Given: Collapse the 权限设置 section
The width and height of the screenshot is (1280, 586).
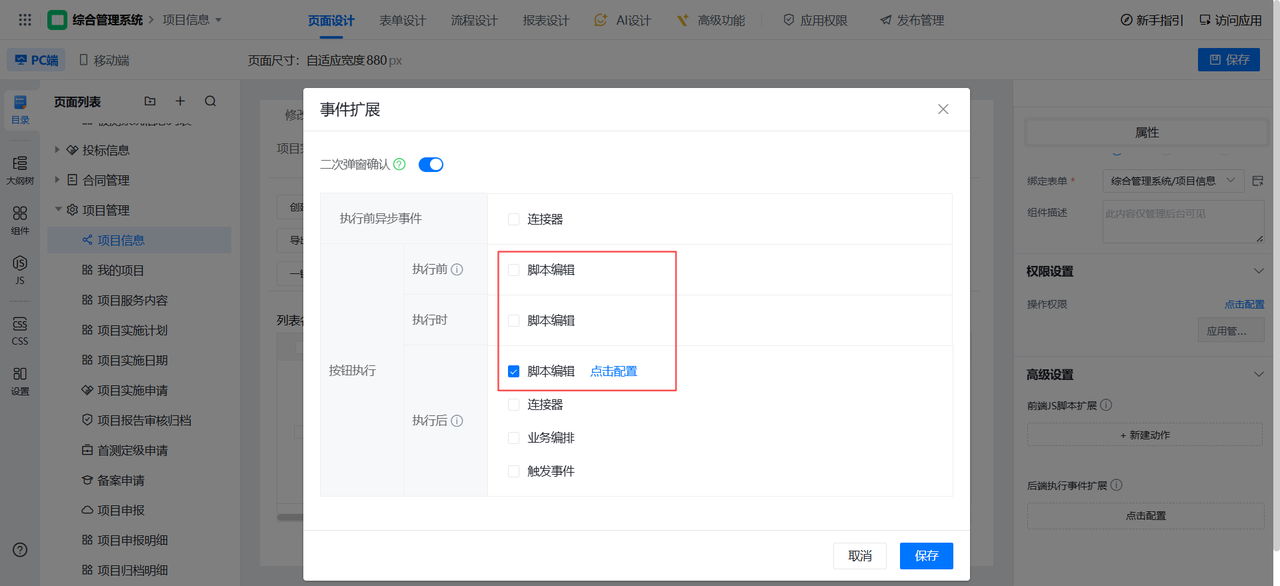Looking at the screenshot, I should pyautogui.click(x=1259, y=271).
